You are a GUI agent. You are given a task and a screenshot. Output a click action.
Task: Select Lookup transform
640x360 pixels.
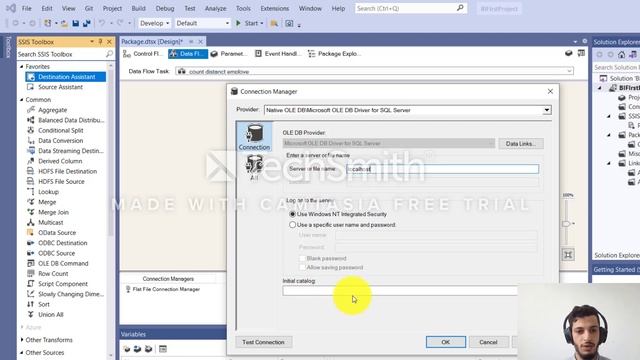pos(48,192)
